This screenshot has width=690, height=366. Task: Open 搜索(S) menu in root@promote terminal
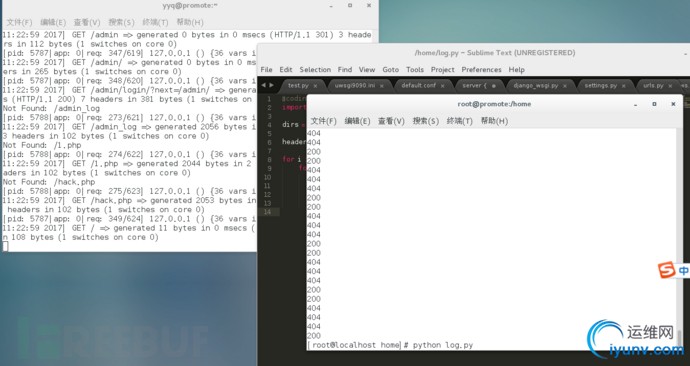coord(426,121)
